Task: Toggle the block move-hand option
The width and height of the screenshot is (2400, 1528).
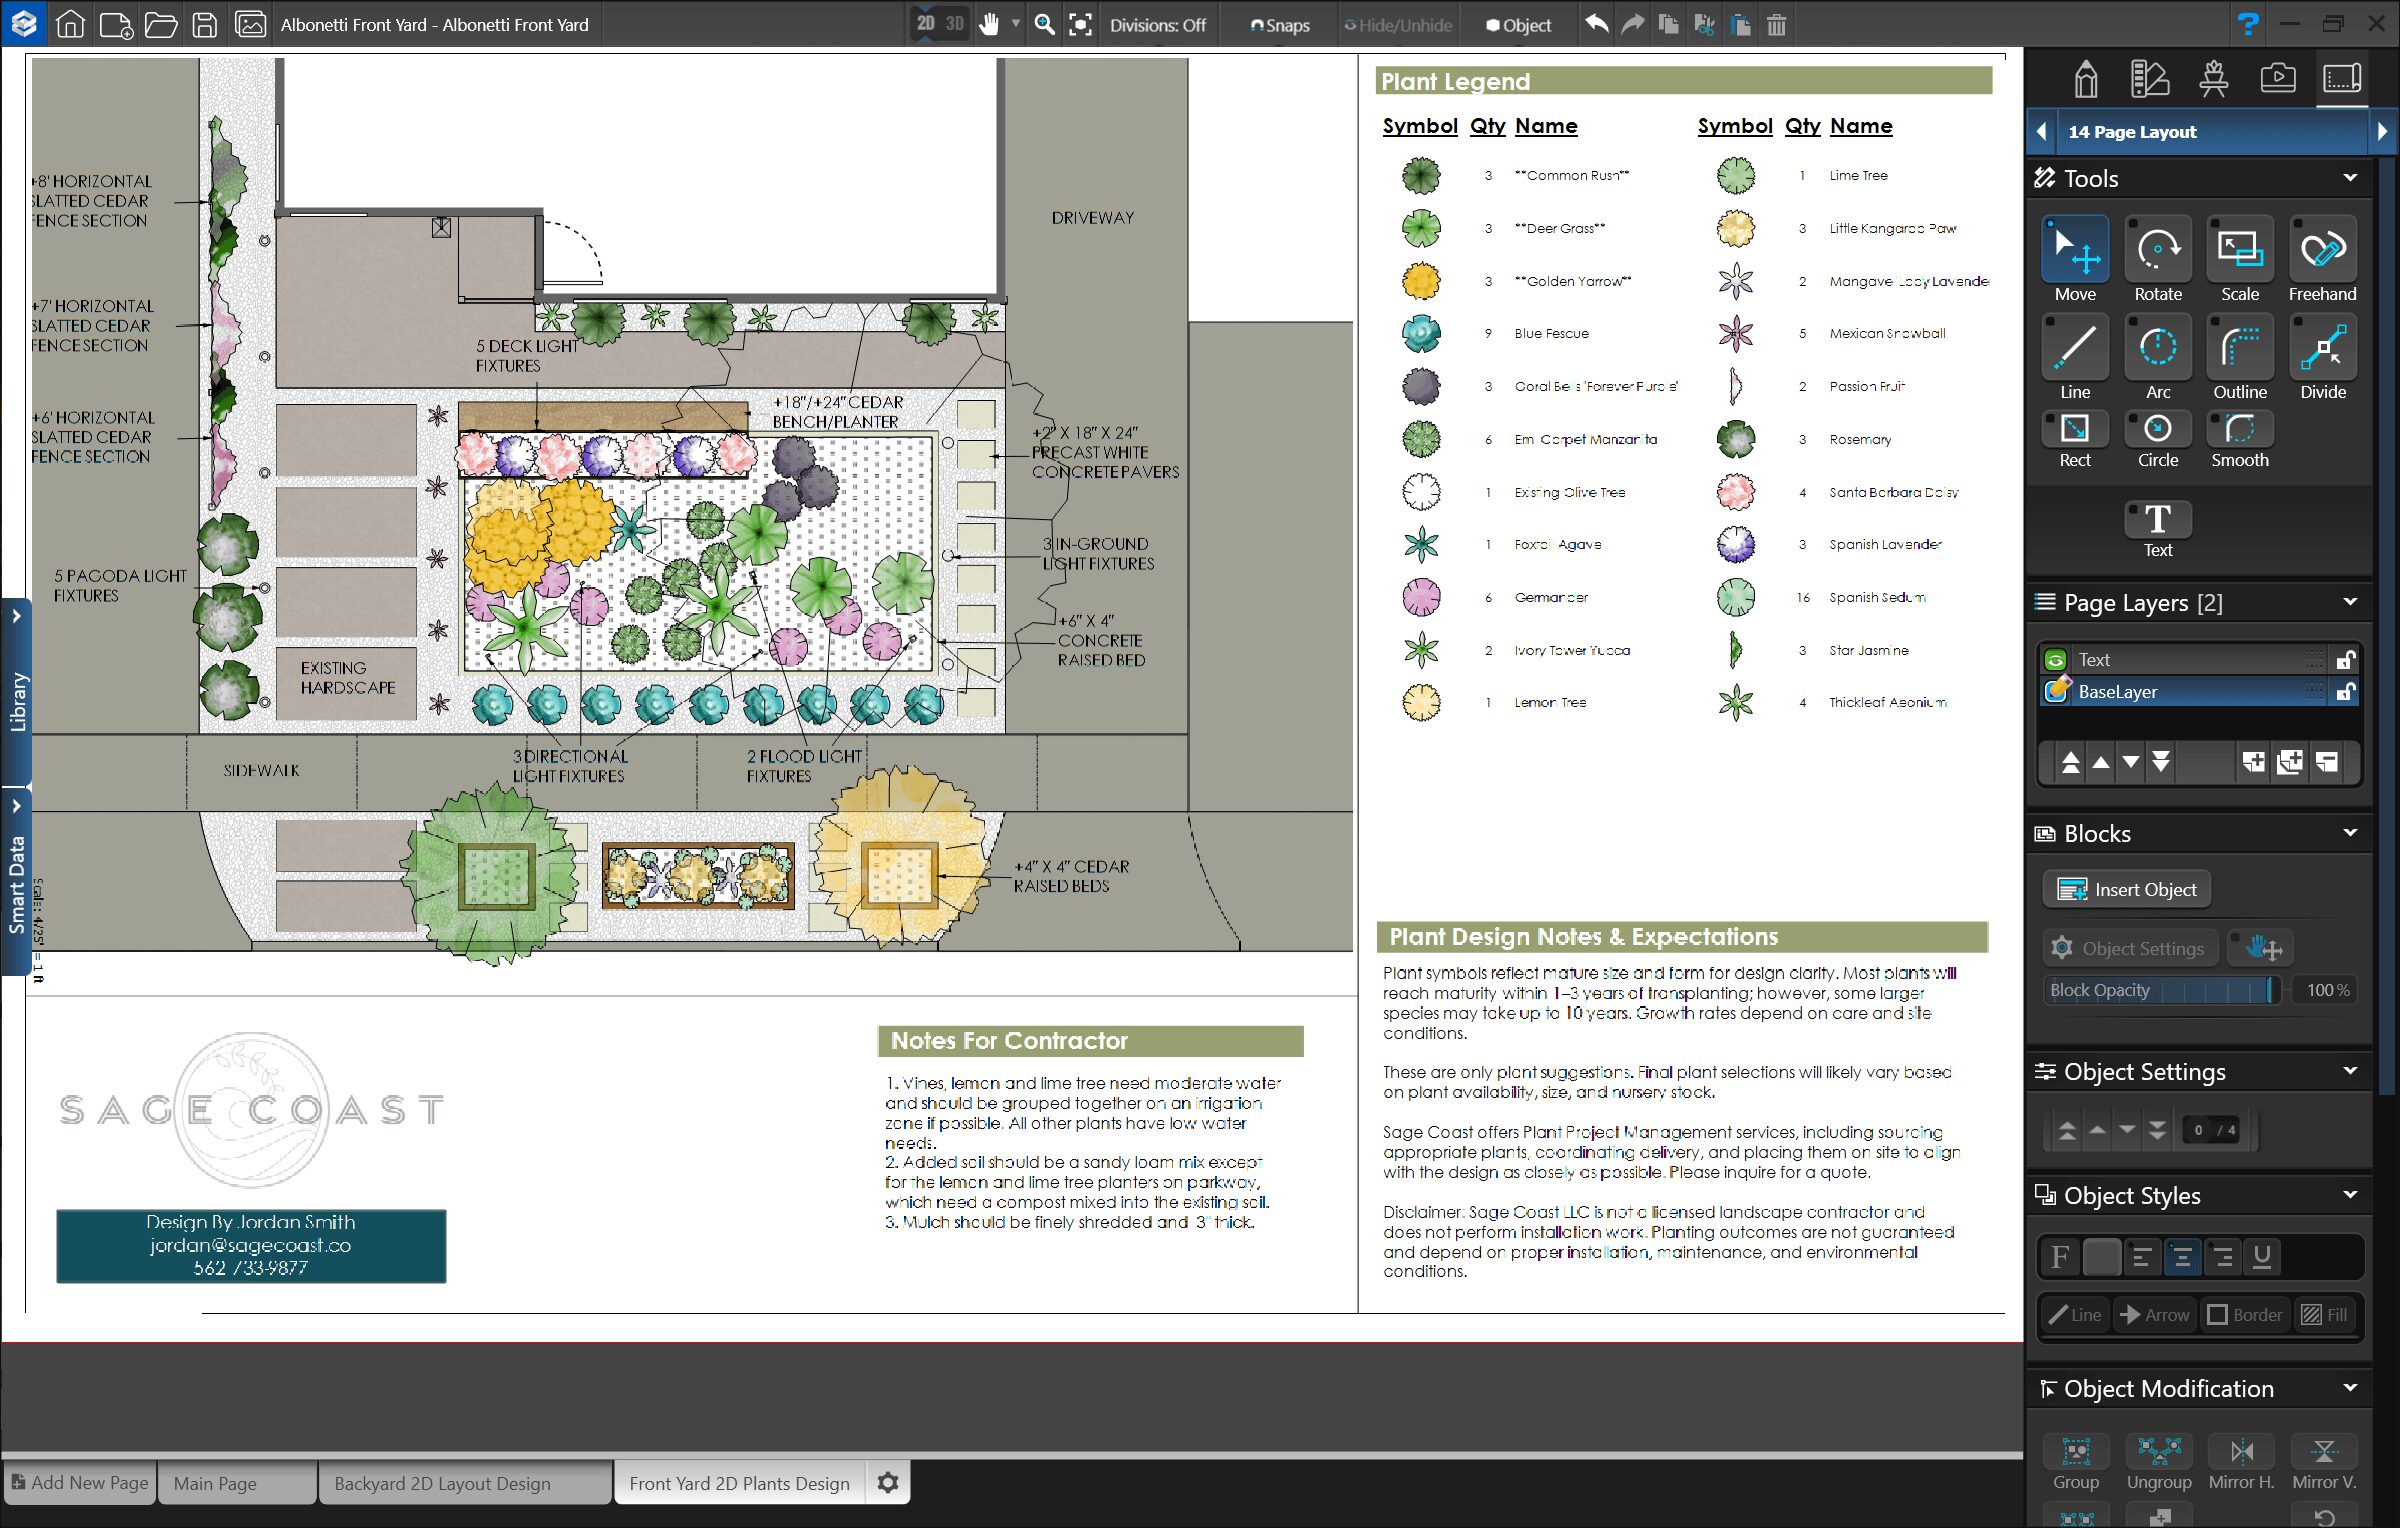Action: (x=2262, y=948)
